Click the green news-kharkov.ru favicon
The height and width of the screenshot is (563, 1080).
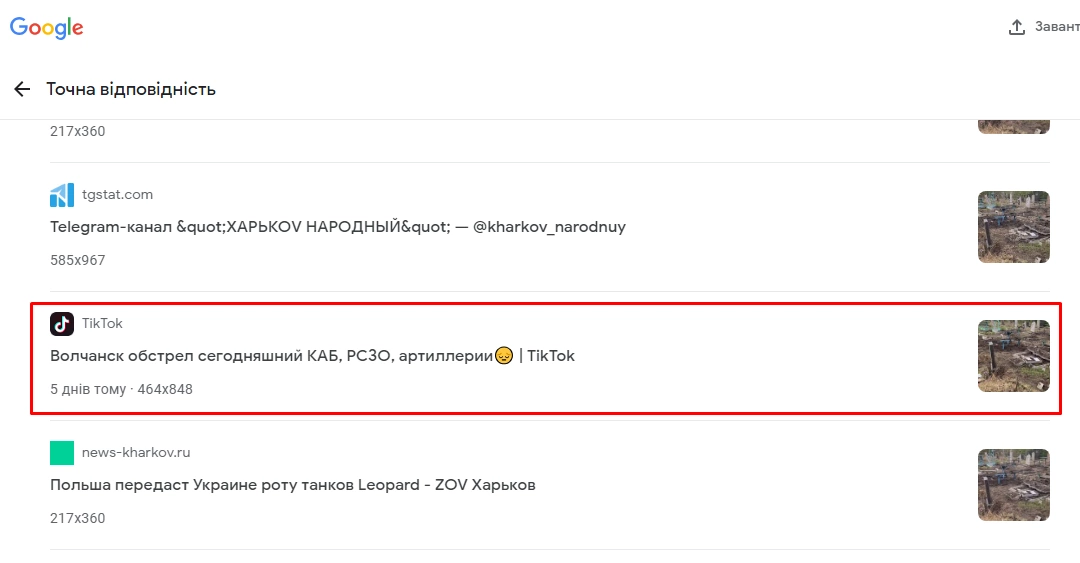(62, 453)
